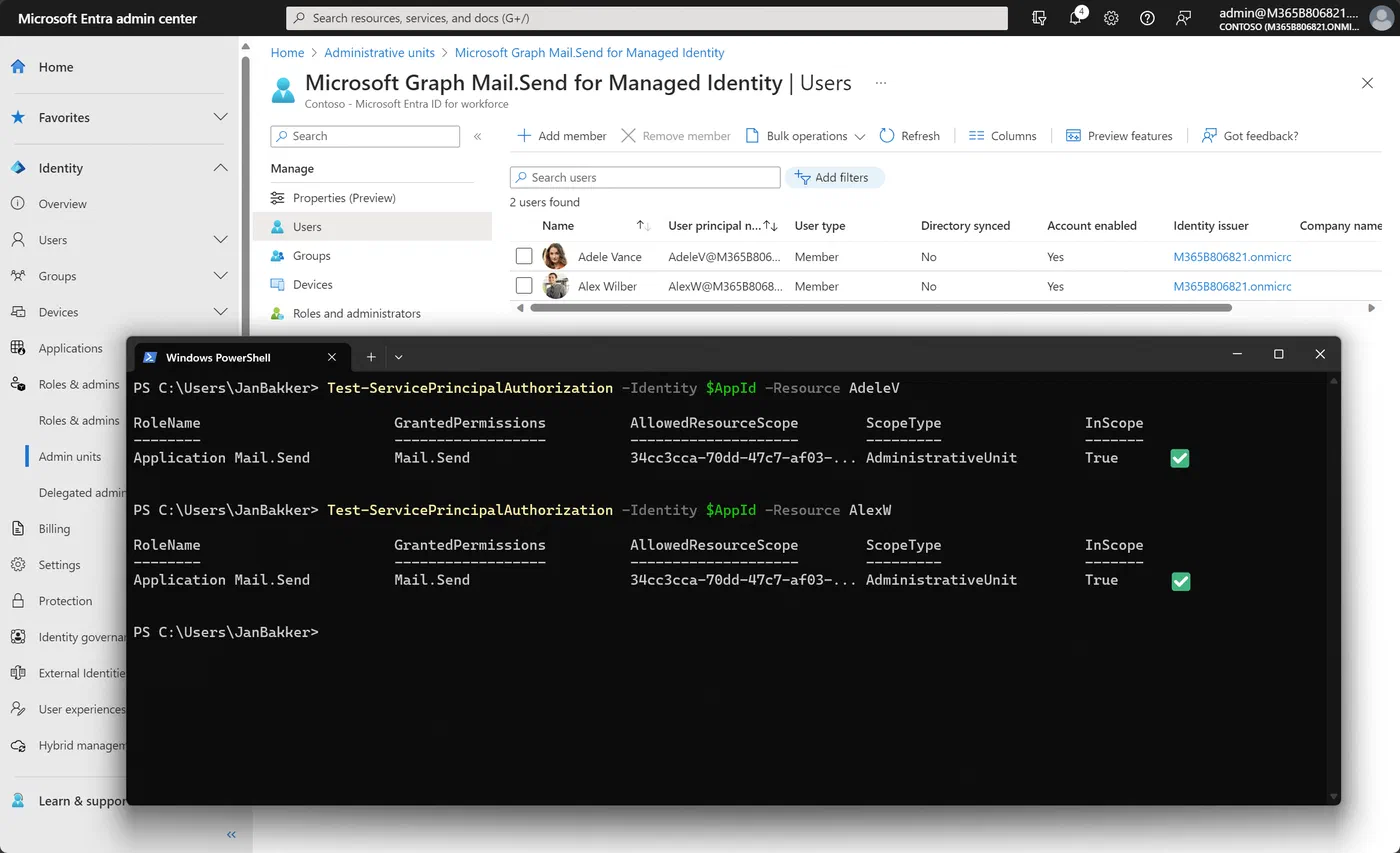Viewport: 1400px width, 853px height.
Task: Click the more options ellipsis beside title
Action: tap(881, 83)
